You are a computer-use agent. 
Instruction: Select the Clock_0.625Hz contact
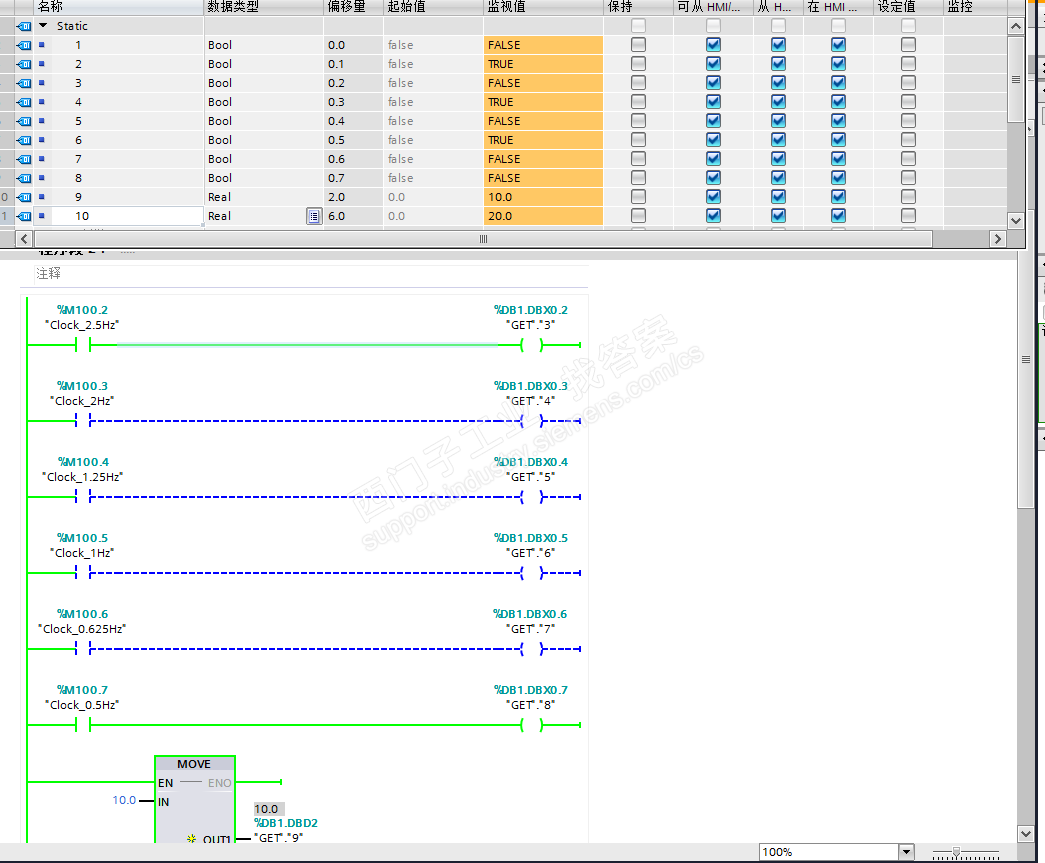coord(83,648)
